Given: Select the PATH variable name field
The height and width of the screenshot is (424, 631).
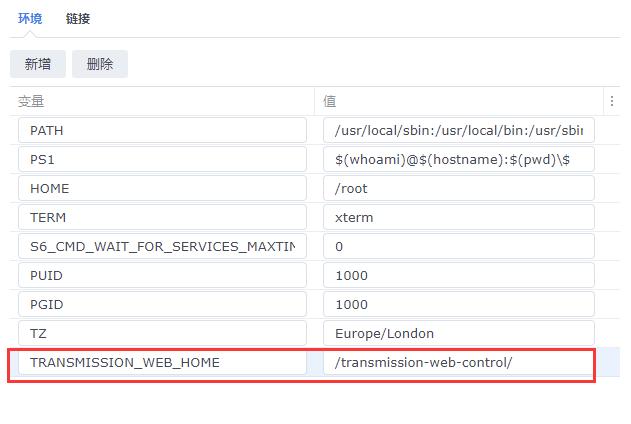Looking at the screenshot, I should pos(162,131).
